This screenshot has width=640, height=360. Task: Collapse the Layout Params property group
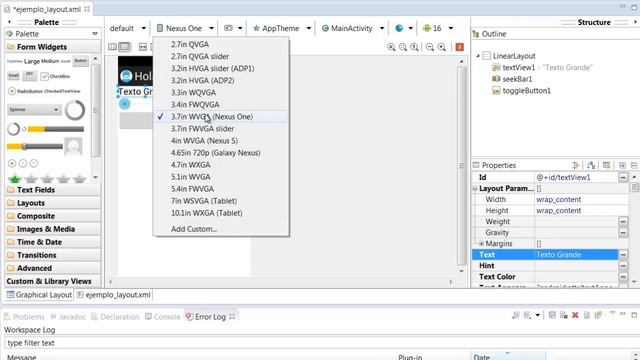[x=475, y=189]
